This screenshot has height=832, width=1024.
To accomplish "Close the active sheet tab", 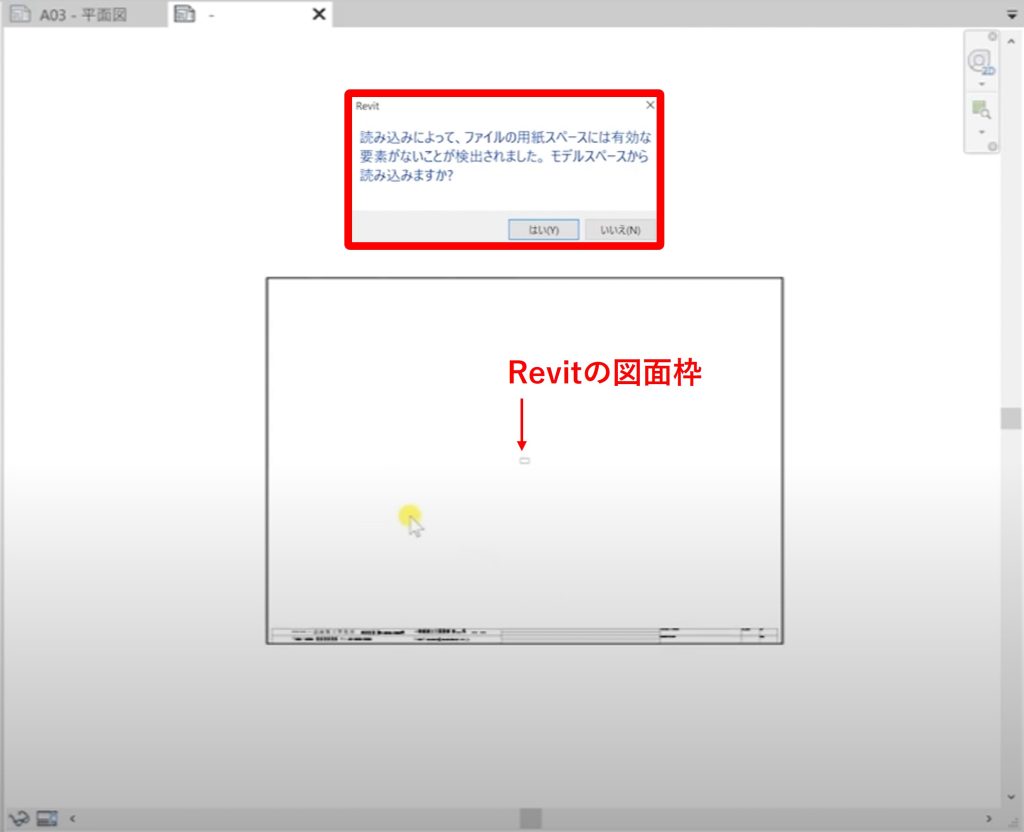I will (319, 14).
